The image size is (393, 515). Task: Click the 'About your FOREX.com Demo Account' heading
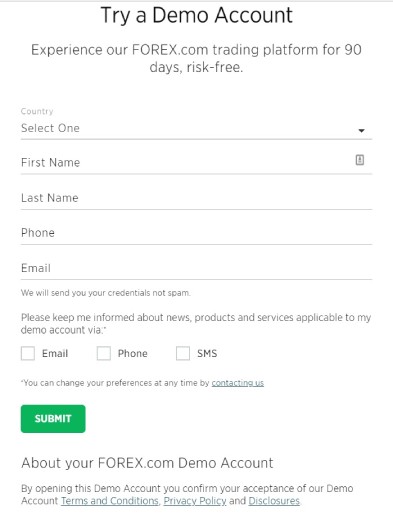(147, 463)
